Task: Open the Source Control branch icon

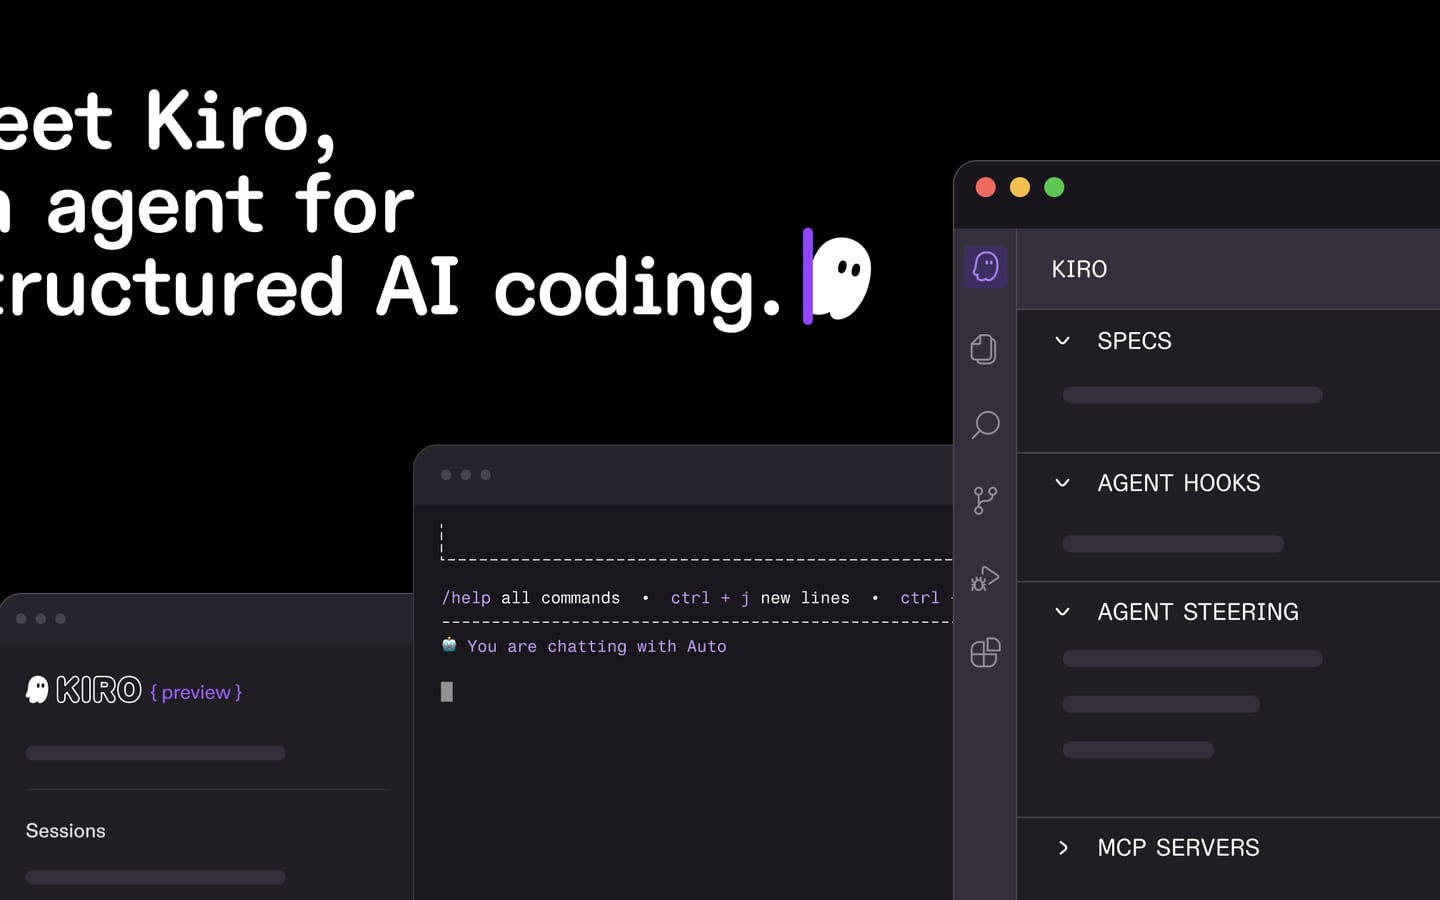Action: (985, 500)
